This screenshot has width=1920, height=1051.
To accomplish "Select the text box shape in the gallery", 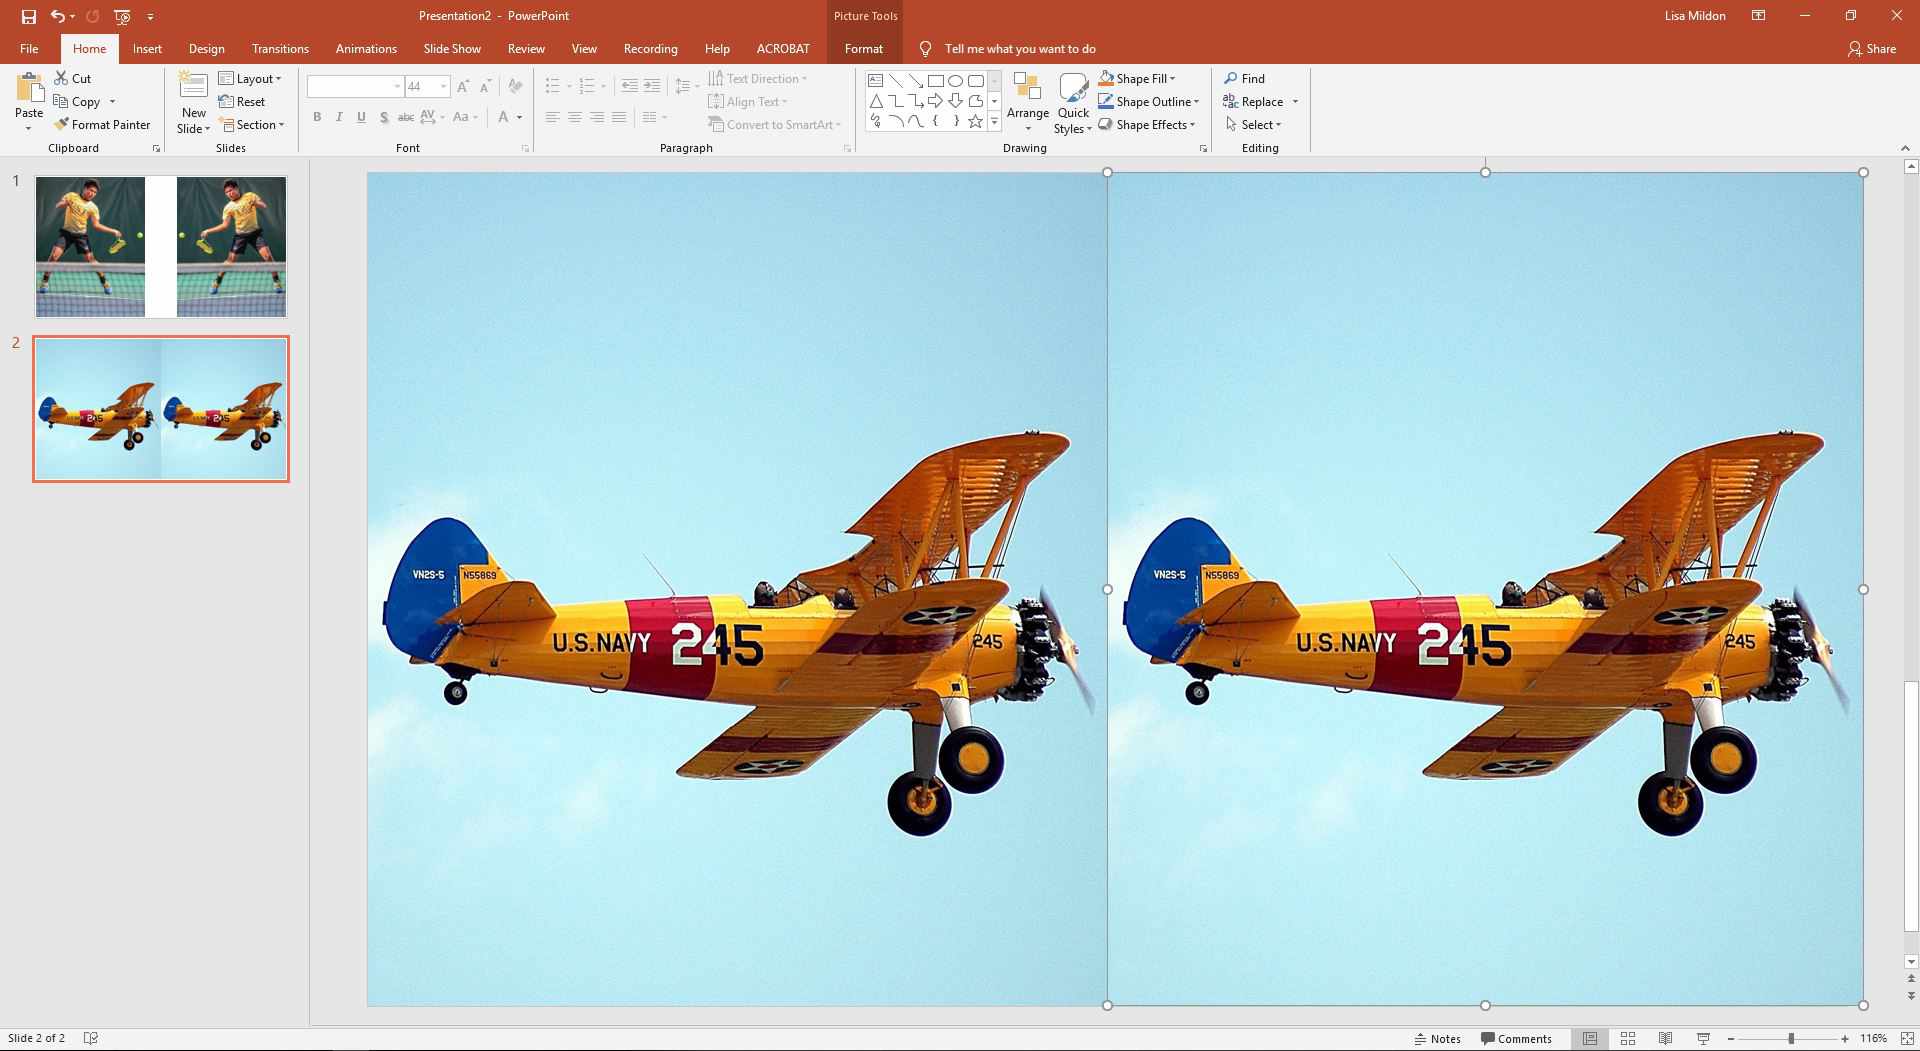I will pyautogui.click(x=876, y=81).
